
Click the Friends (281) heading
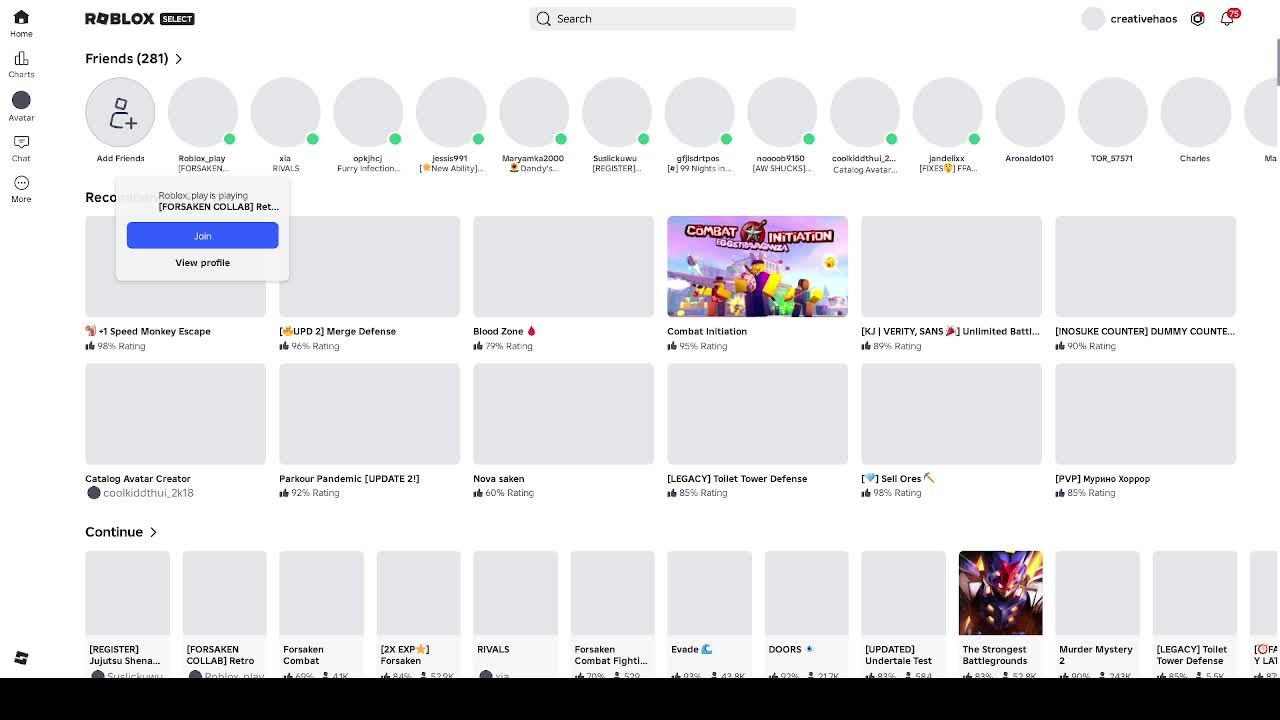(x=127, y=59)
